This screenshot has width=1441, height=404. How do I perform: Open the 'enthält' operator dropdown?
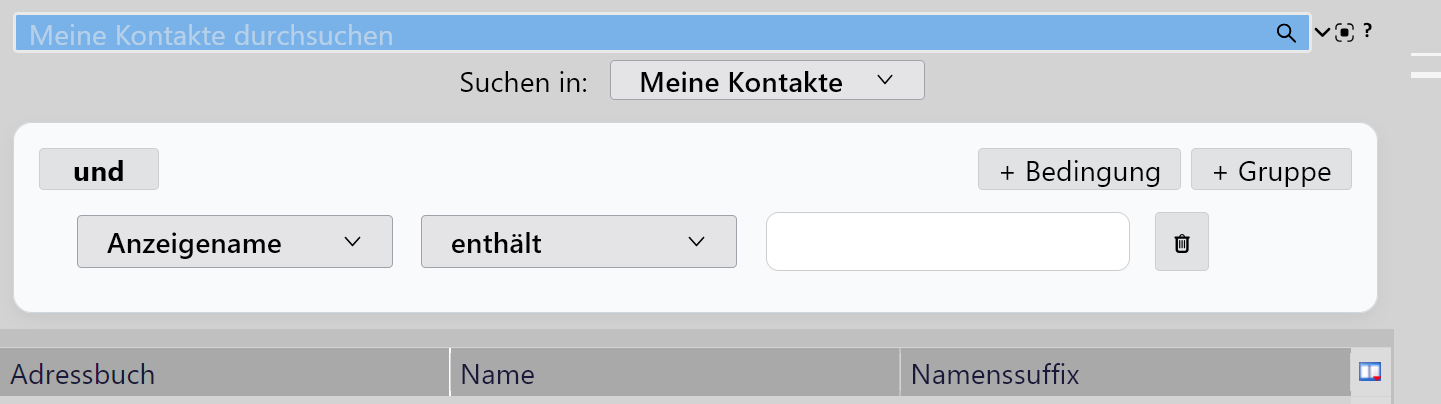pos(578,242)
